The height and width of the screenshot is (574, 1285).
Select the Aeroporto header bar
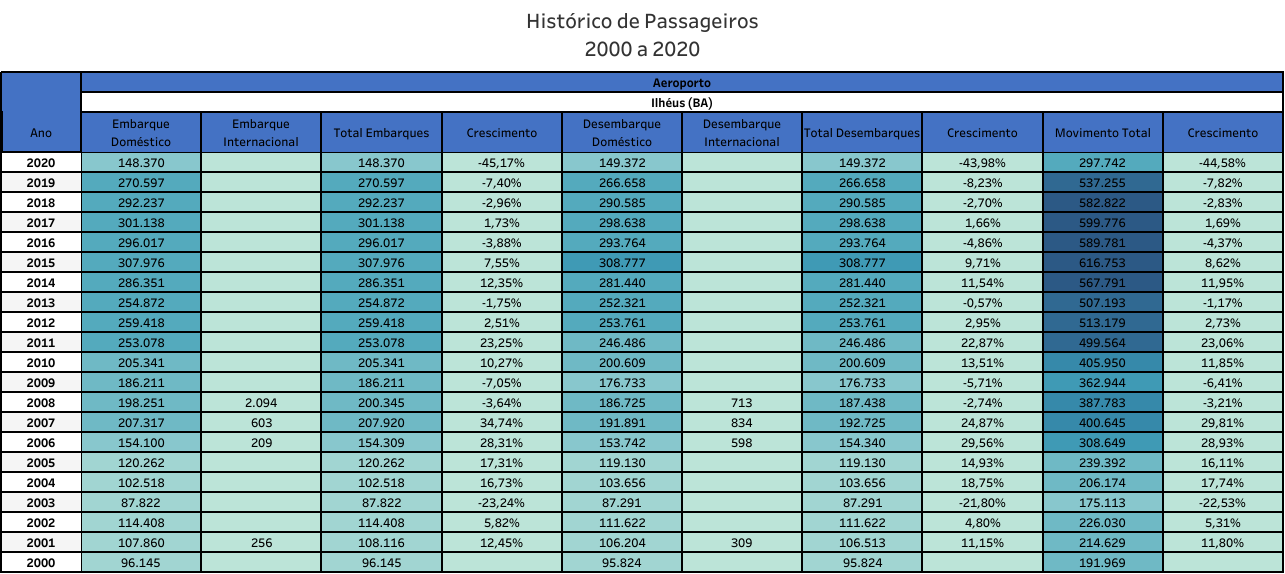pos(682,83)
